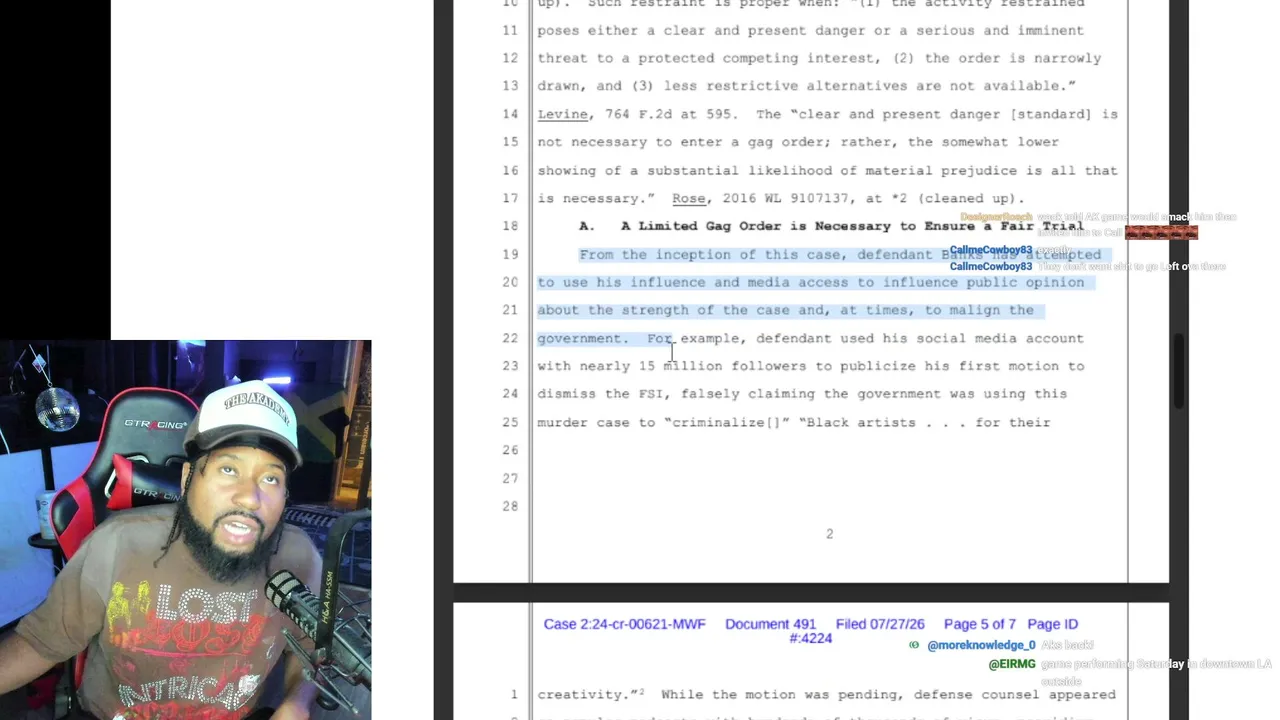Click line 'about the strength of the case'
Image resolution: width=1280 pixels, height=720 pixels.
pos(786,310)
